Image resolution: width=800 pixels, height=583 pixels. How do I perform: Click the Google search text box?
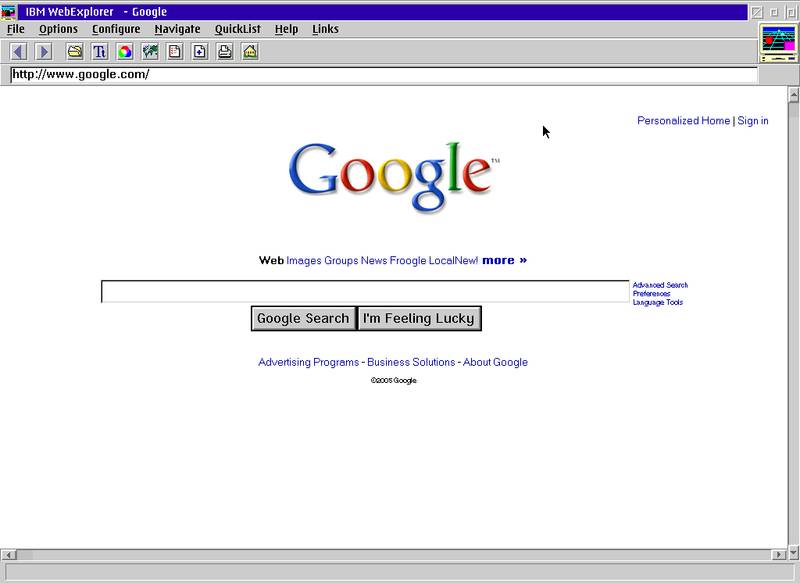click(365, 291)
